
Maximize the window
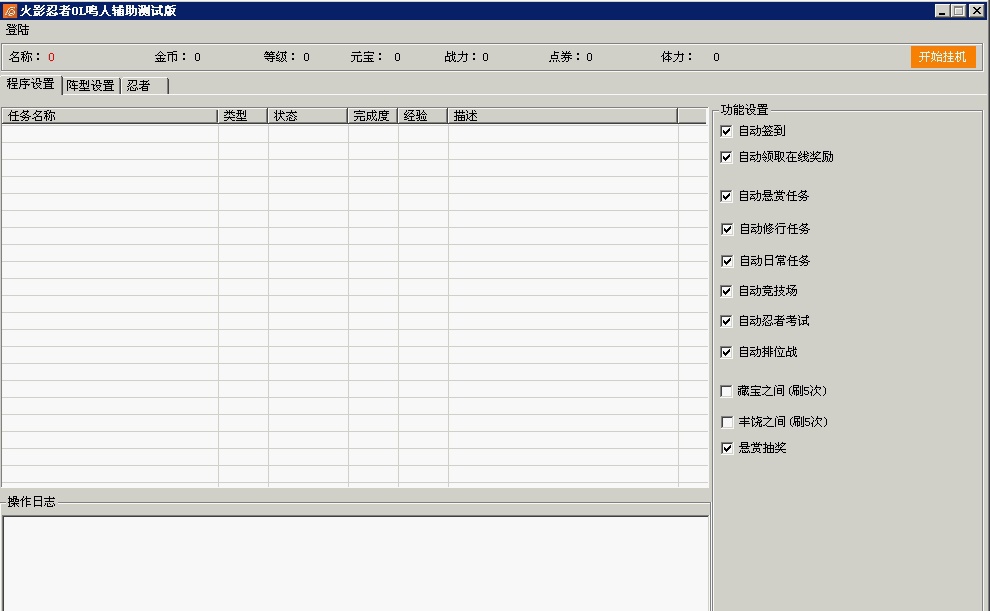click(x=958, y=11)
